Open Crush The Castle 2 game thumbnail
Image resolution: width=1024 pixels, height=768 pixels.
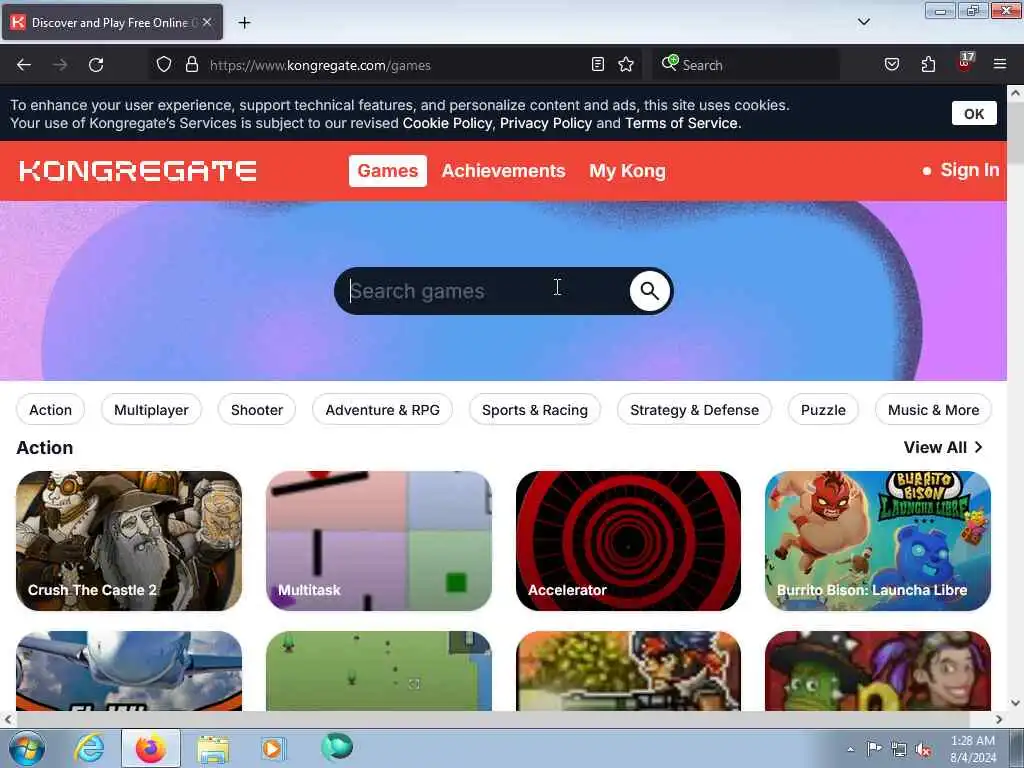click(x=129, y=541)
